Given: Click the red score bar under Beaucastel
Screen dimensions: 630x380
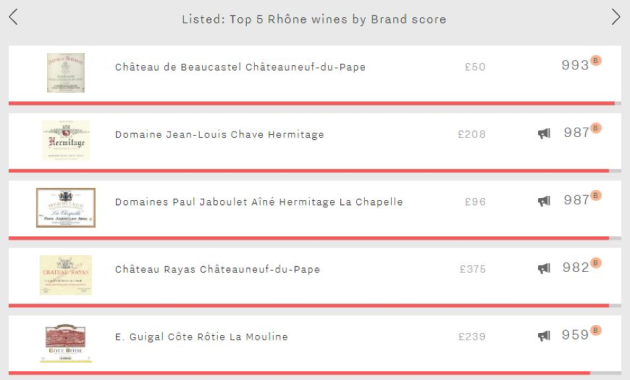Looking at the screenshot, I should tap(311, 103).
